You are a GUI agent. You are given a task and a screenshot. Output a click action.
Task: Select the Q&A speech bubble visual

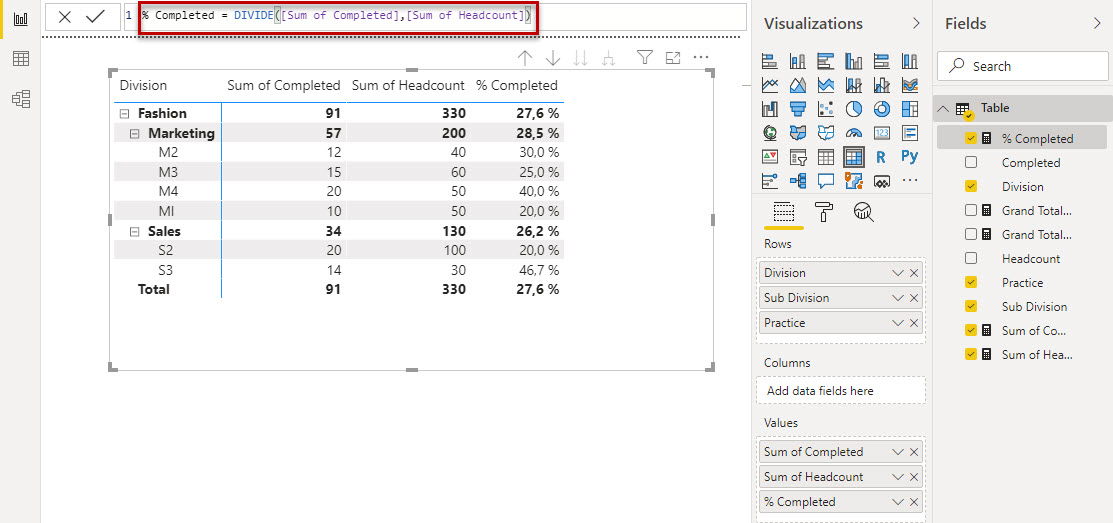coord(826,180)
